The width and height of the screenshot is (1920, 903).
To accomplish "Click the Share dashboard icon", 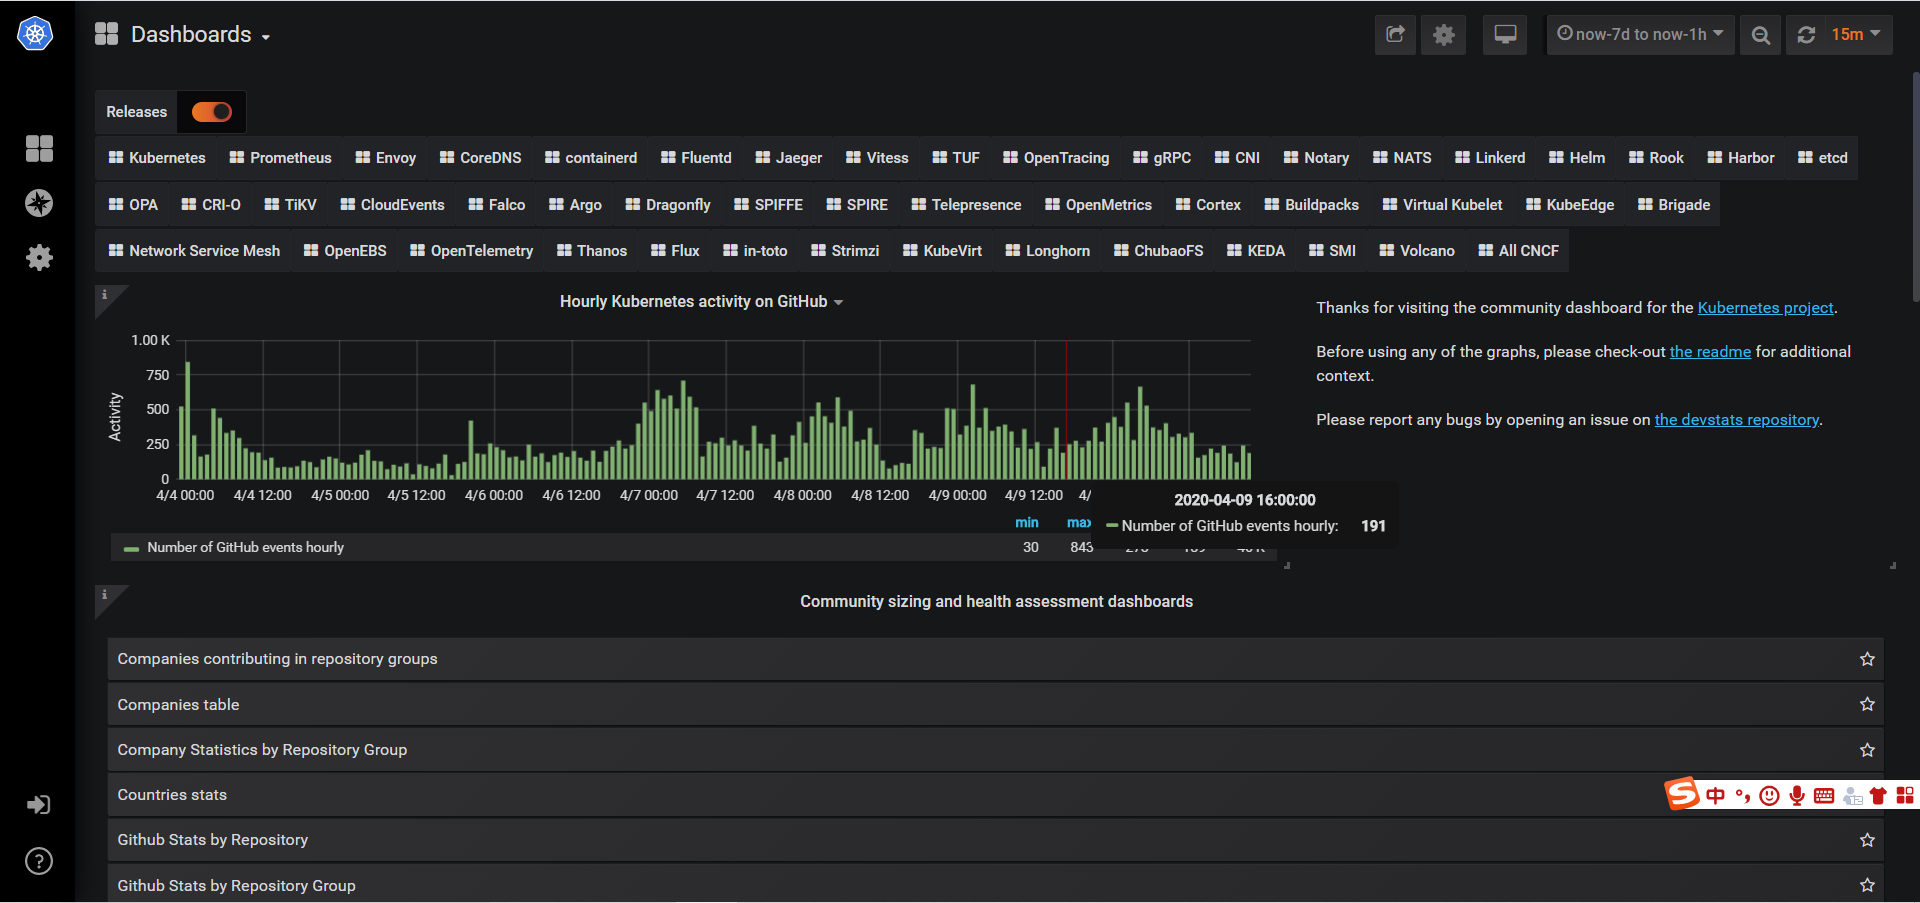I will tap(1395, 35).
